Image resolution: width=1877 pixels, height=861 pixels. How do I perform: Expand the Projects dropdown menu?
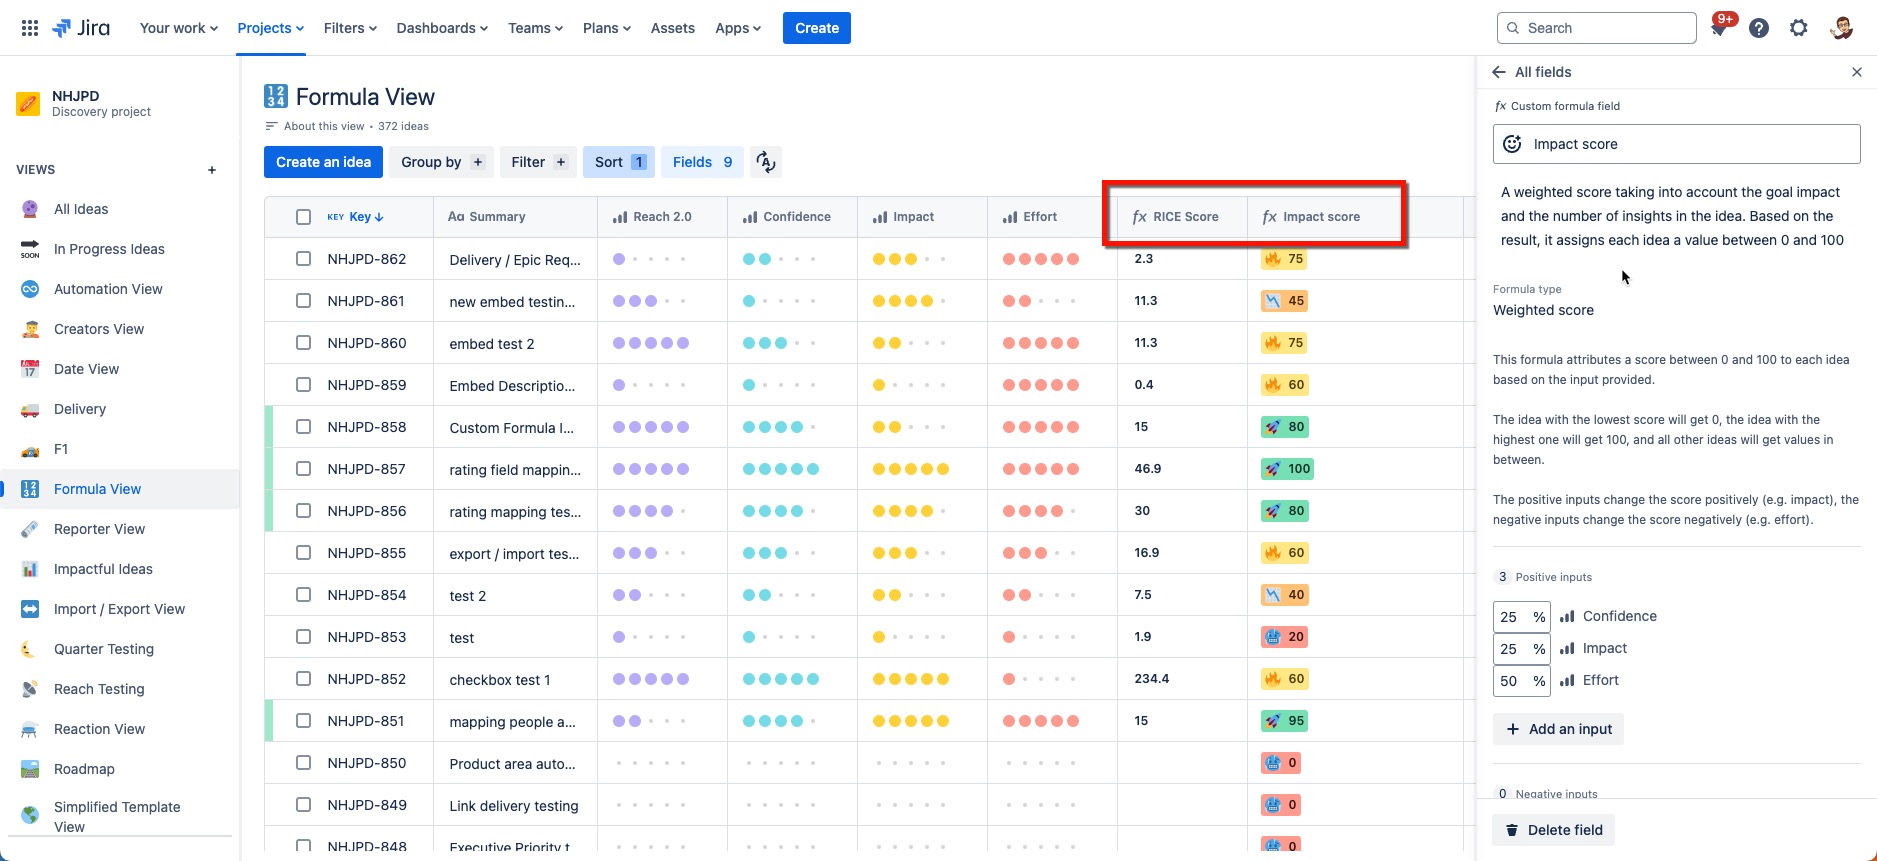tap(270, 28)
